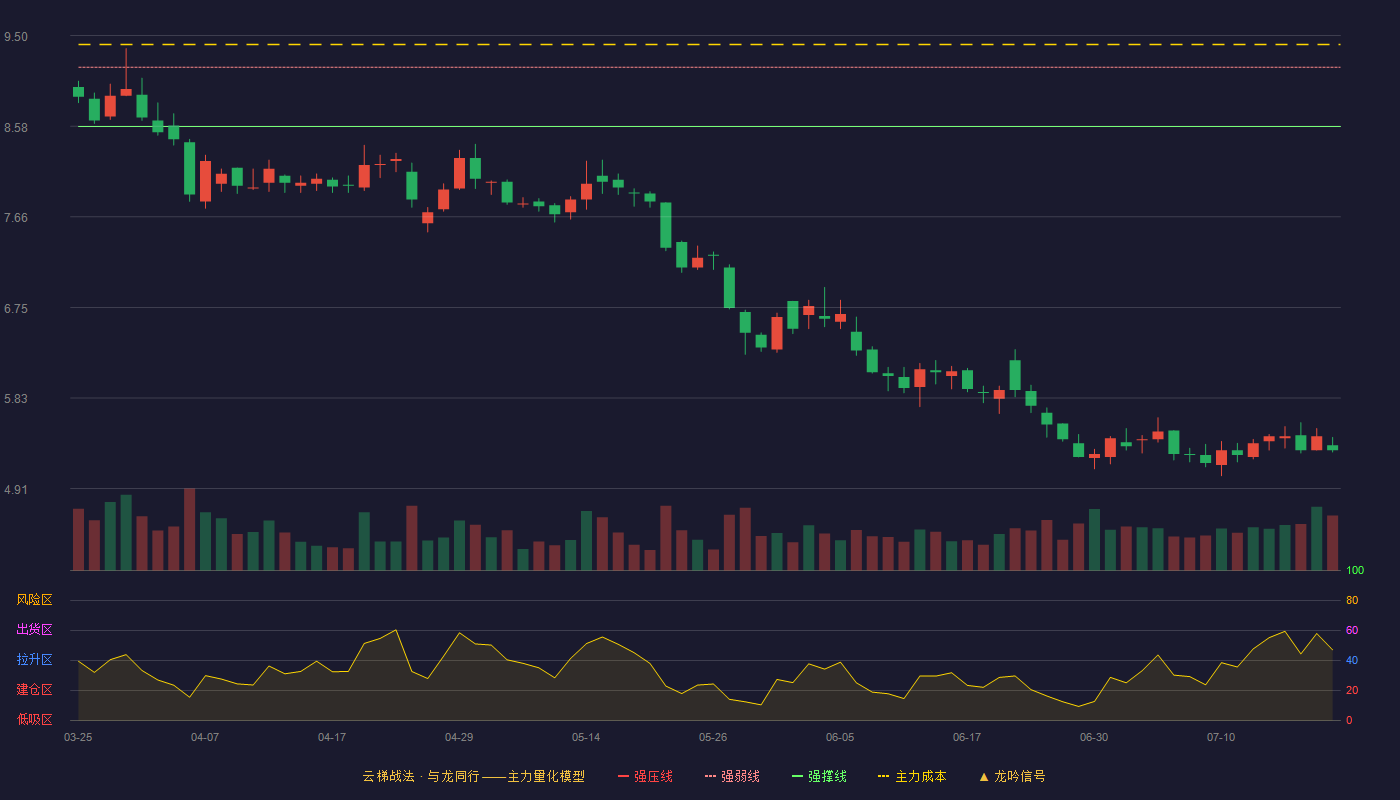Viewport: 1400px width, 800px height.
Task: Click the green 强撑线 legend line marker
Action: click(797, 776)
